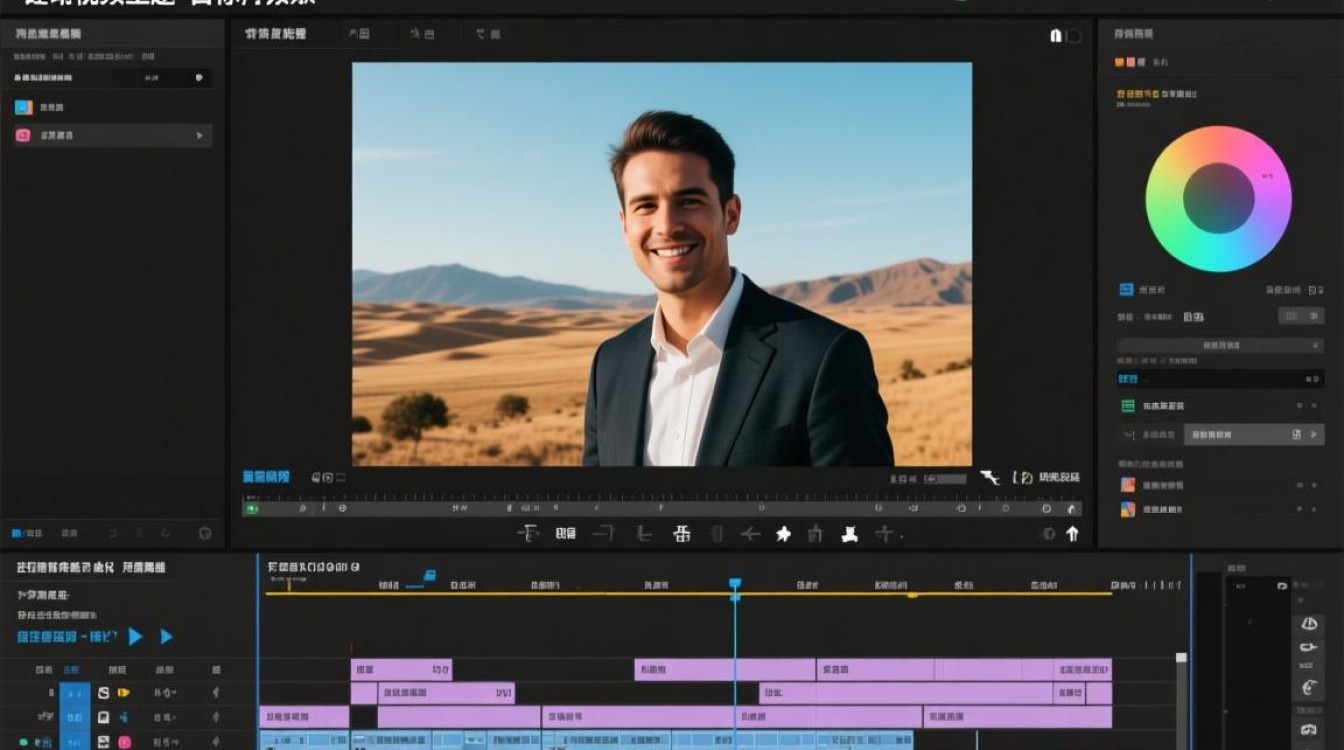Toggle the white square icon at preview top right
Image resolution: width=1344 pixels, height=750 pixels.
1056,35
